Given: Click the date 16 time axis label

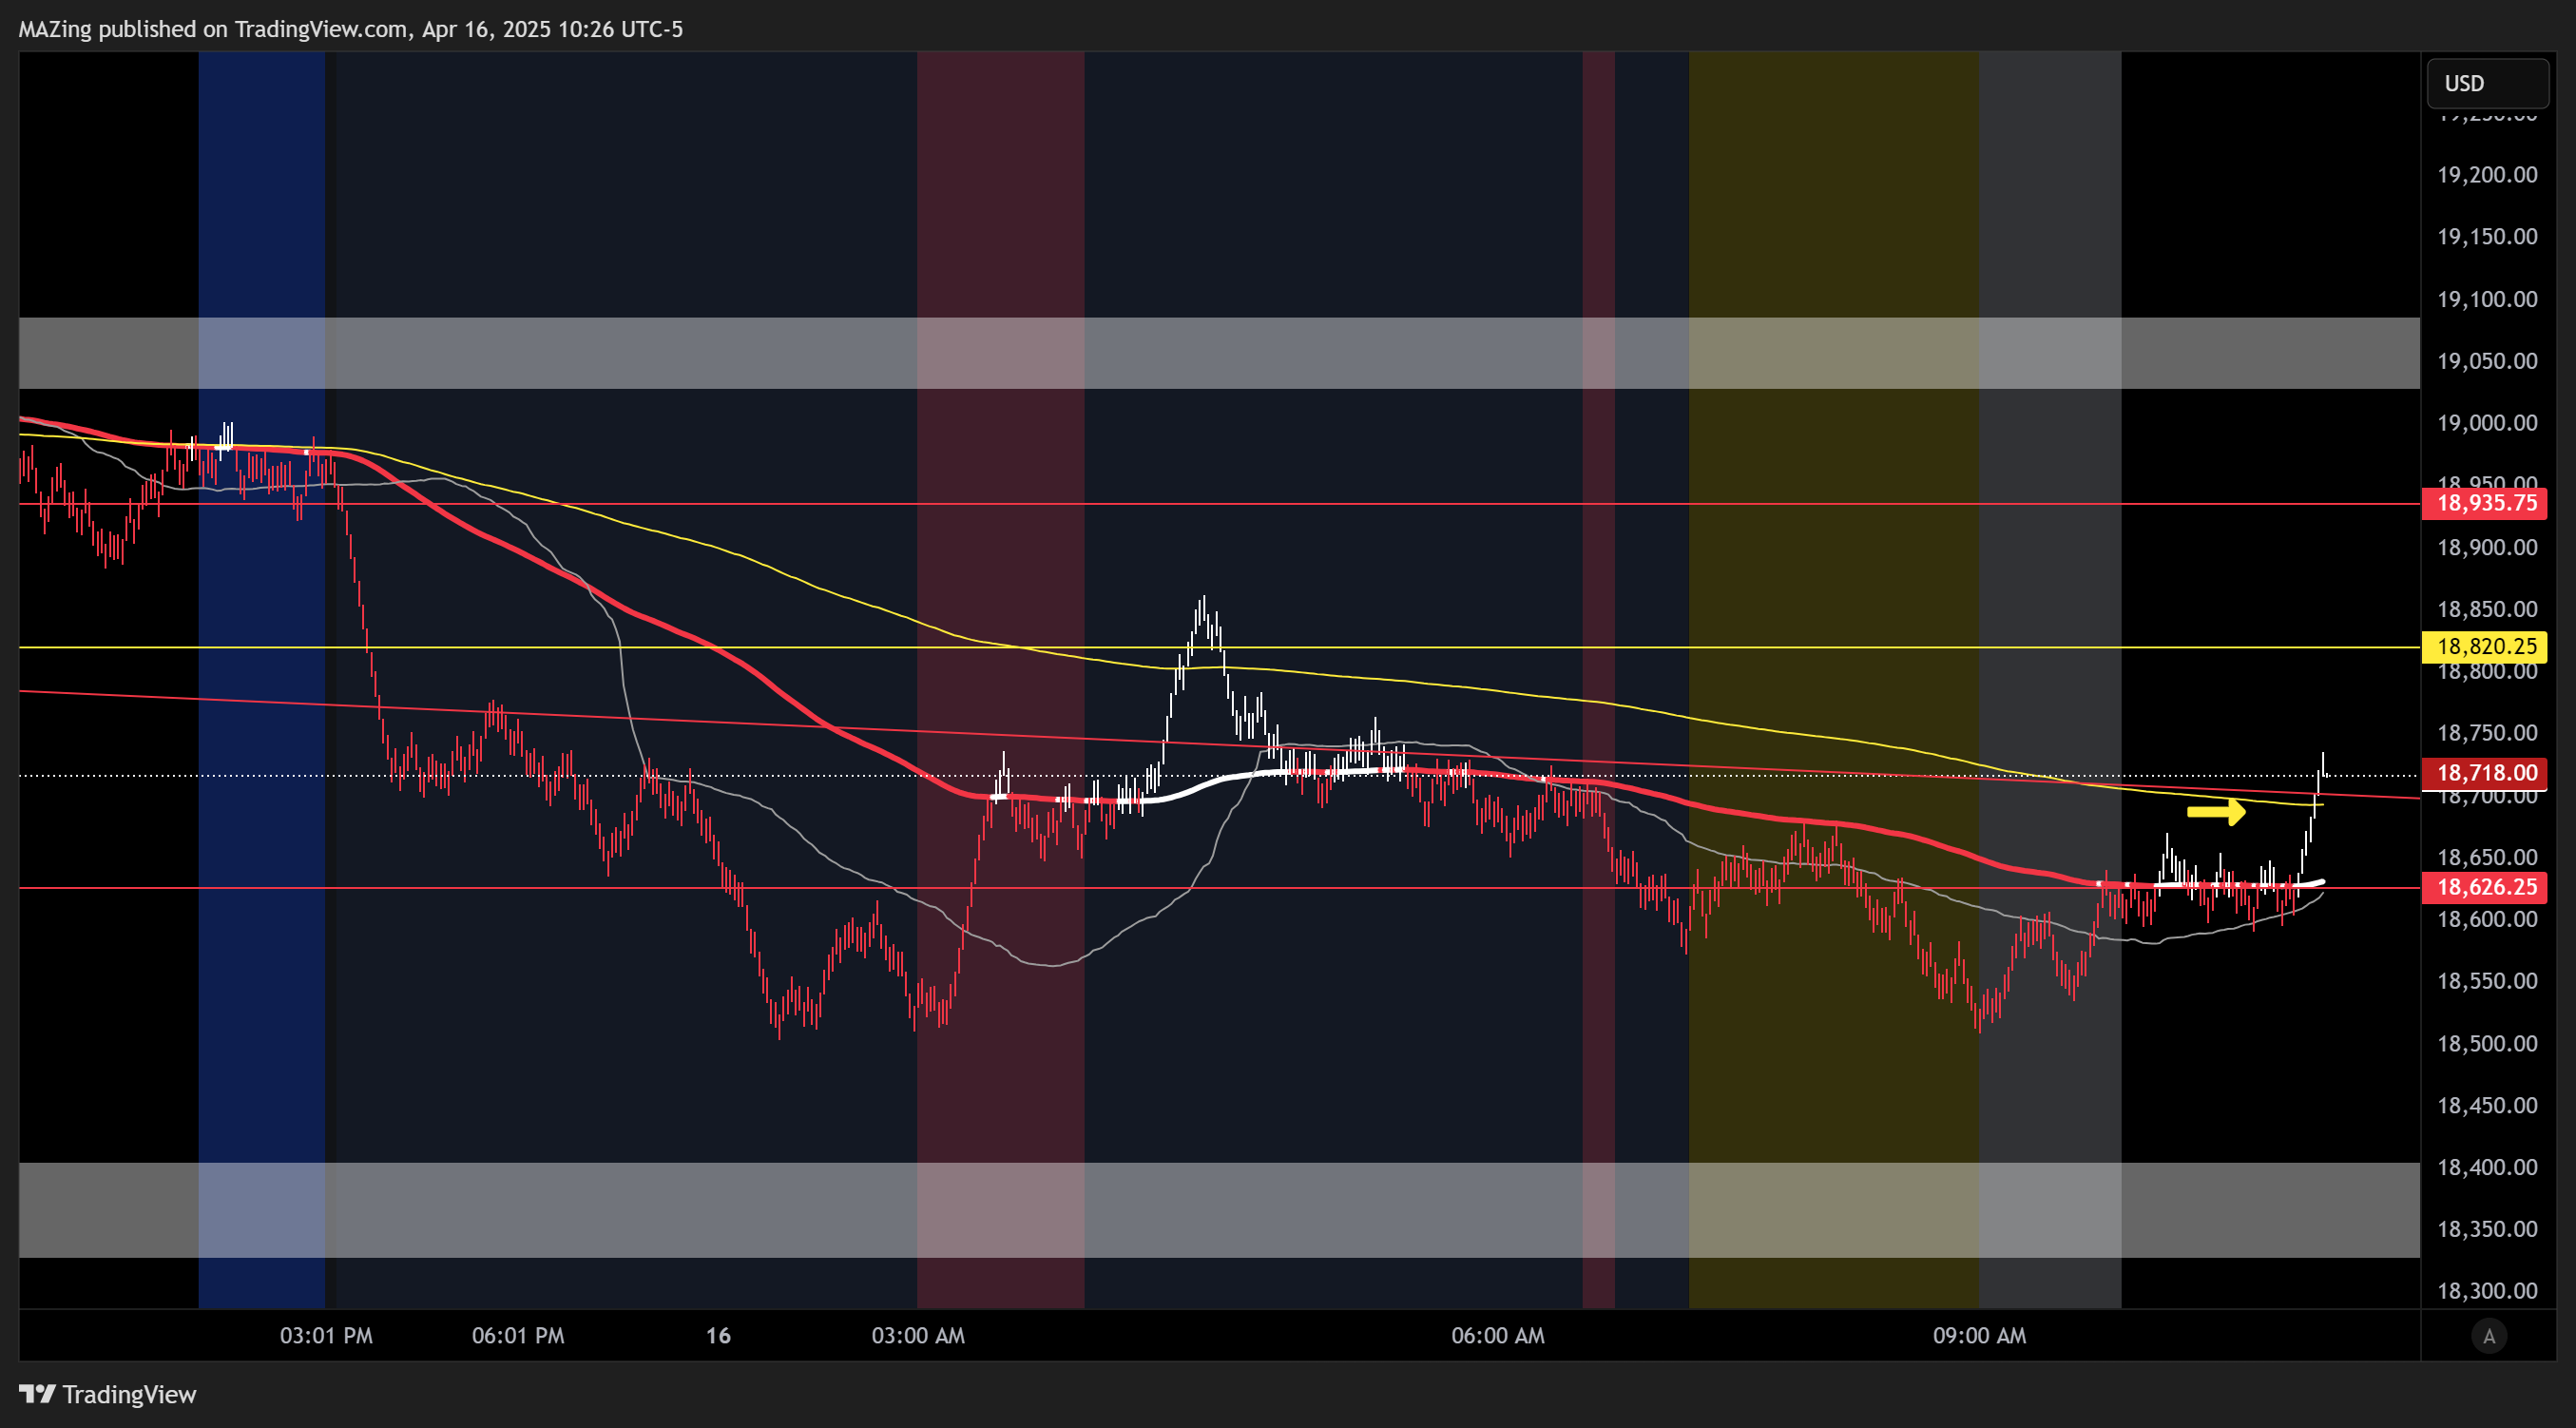Looking at the screenshot, I should pos(718,1336).
